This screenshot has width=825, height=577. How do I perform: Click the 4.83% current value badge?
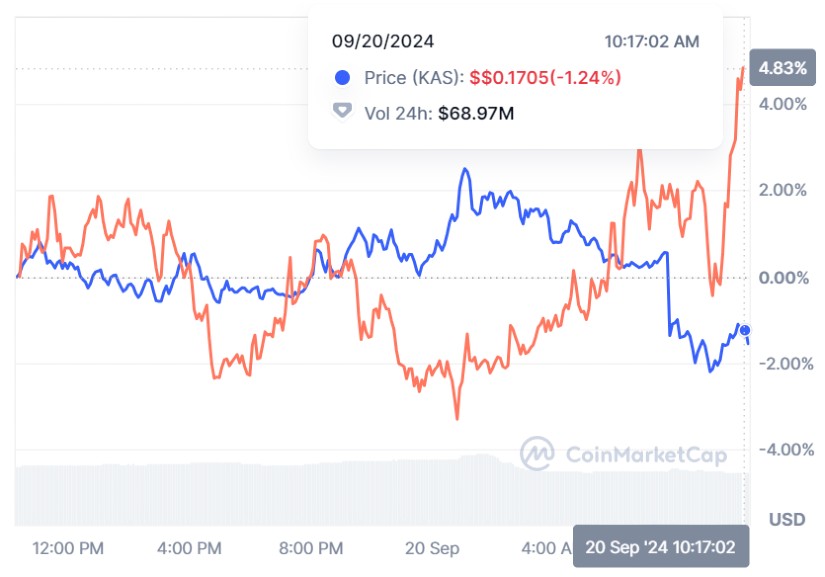click(x=782, y=69)
